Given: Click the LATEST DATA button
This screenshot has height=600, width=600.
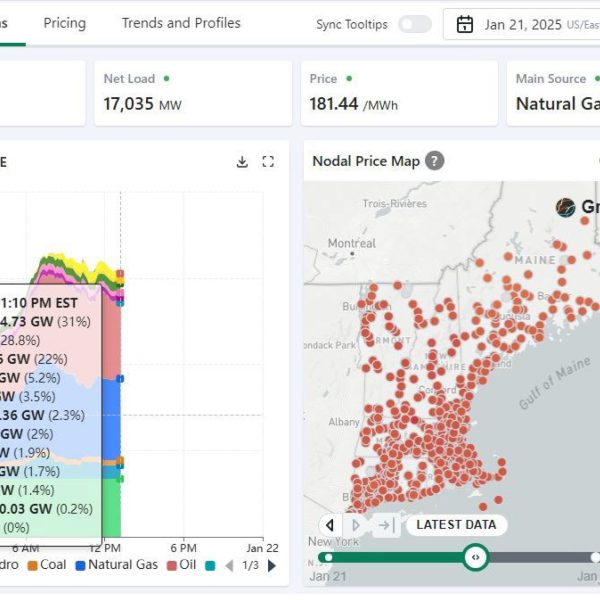Looking at the screenshot, I should coord(456,525).
